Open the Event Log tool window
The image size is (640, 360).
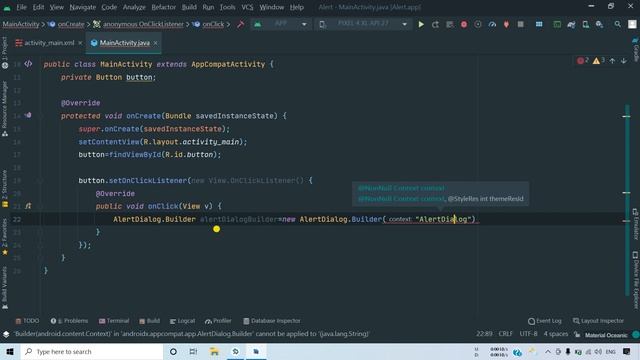coord(544,321)
